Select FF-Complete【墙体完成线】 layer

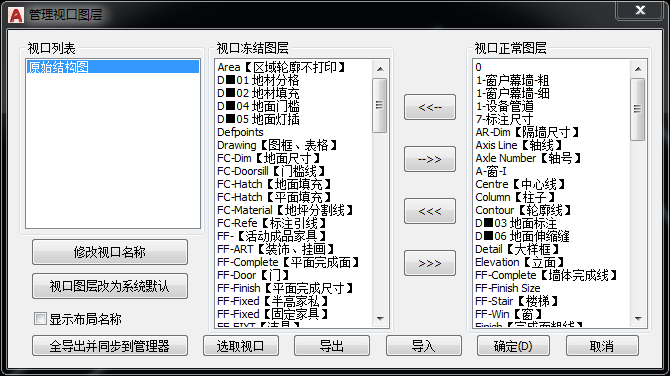(x=547, y=275)
